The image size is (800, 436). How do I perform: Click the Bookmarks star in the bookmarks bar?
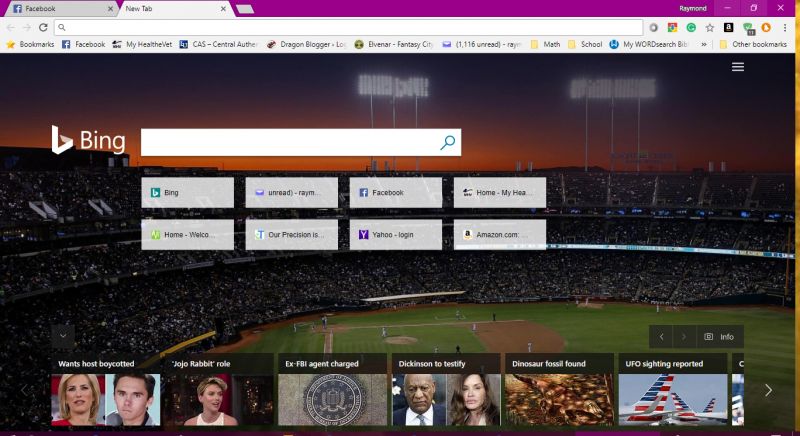(x=30, y=44)
